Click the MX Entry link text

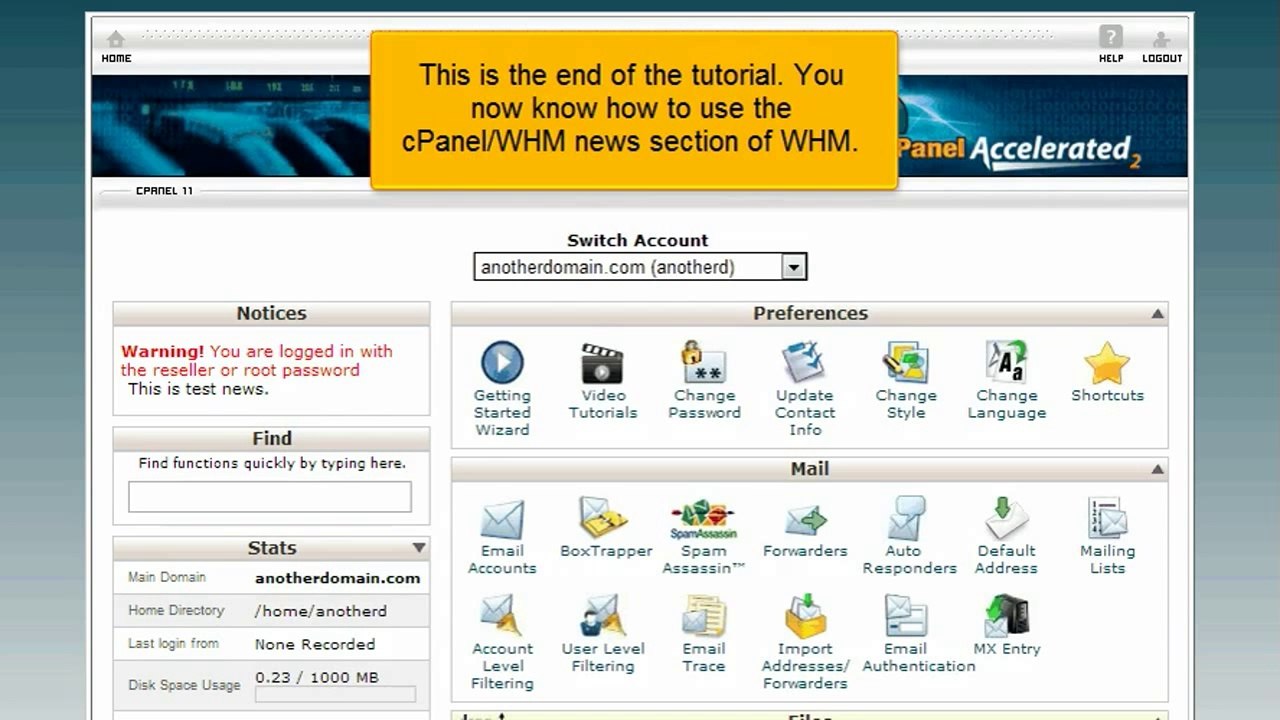[x=1007, y=649]
